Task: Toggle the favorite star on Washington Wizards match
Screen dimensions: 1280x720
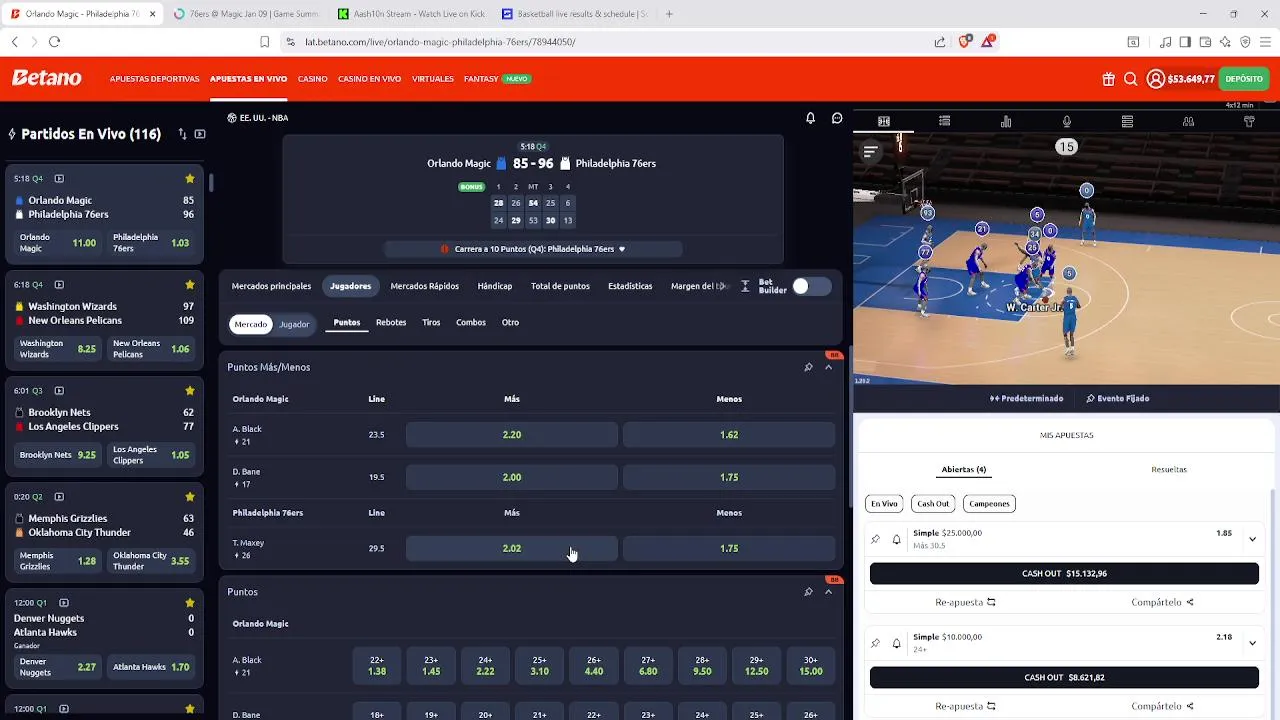Action: tap(190, 285)
